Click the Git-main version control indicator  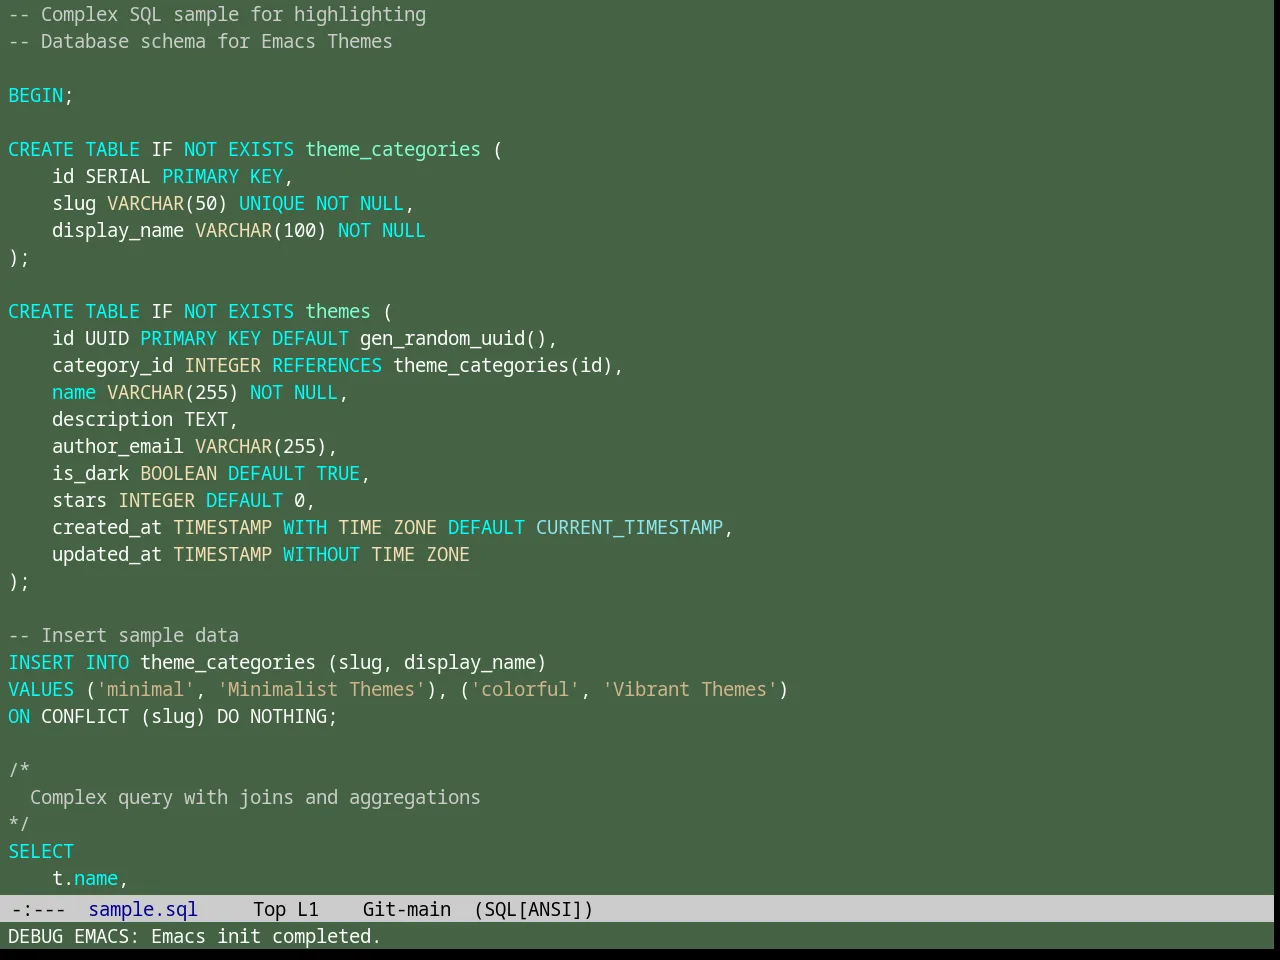(407, 909)
